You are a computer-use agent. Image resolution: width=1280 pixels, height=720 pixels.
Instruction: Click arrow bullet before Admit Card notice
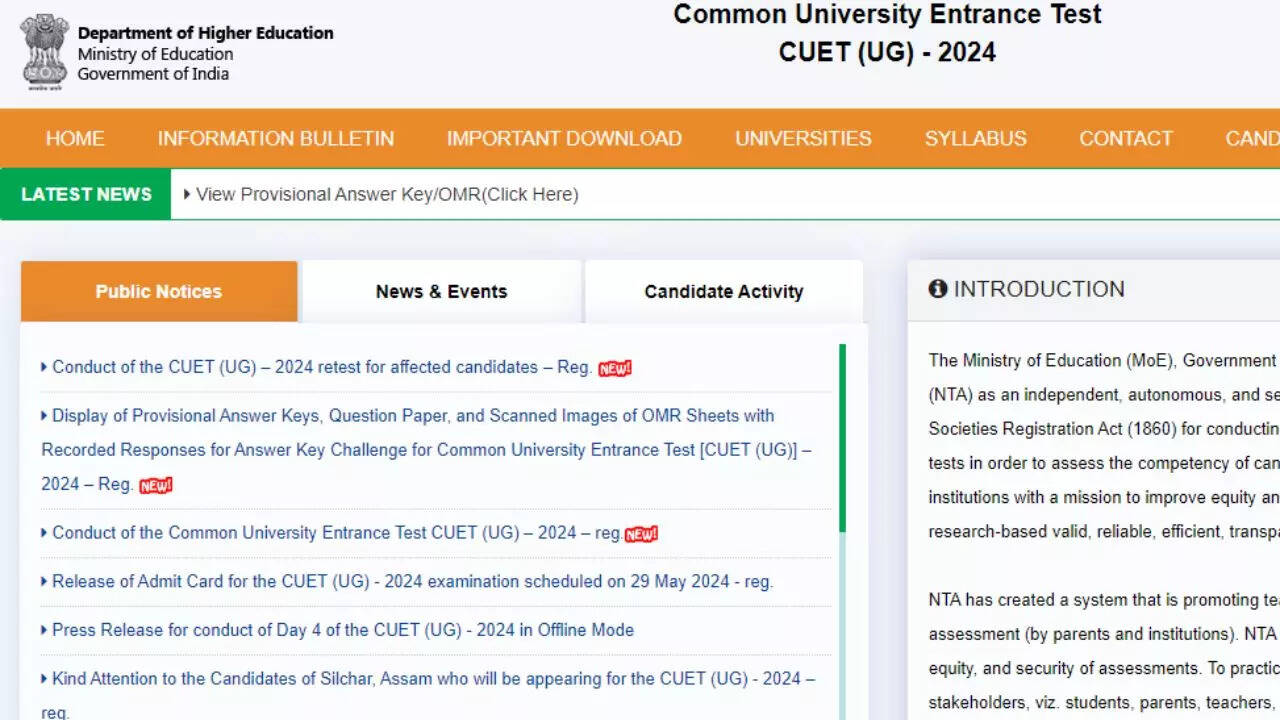click(x=44, y=581)
